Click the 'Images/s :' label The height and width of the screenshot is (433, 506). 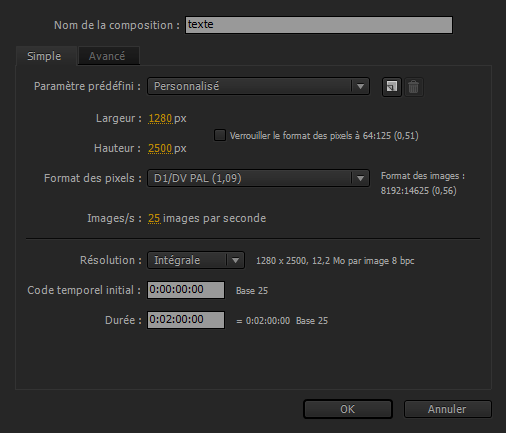114,218
